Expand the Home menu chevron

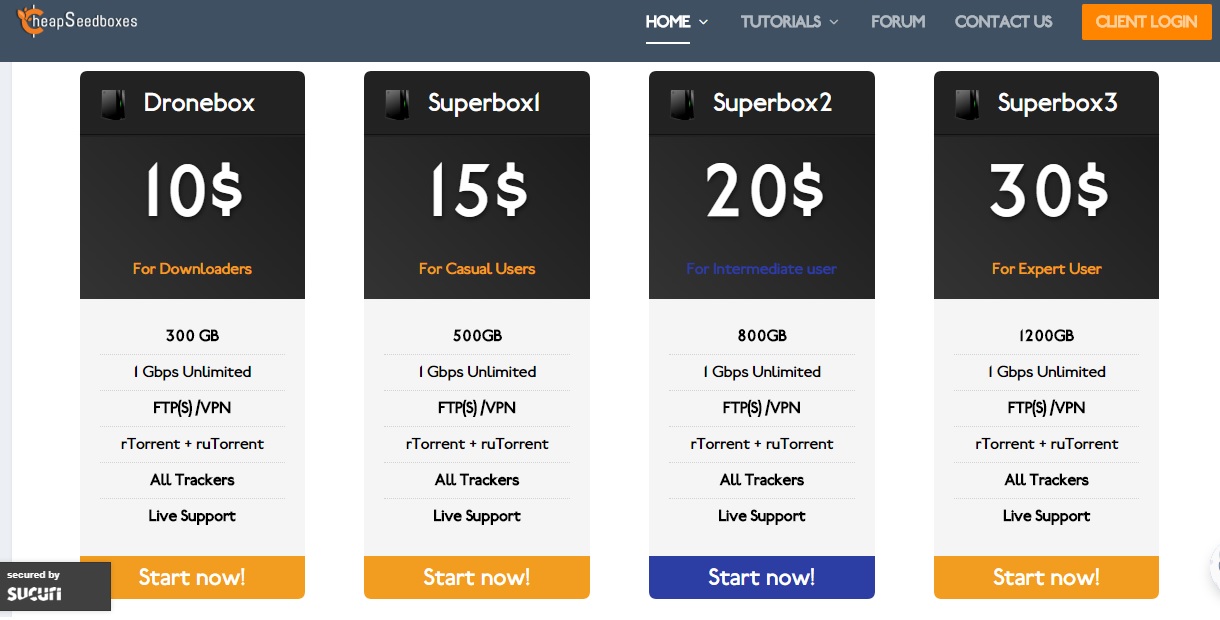click(x=704, y=22)
